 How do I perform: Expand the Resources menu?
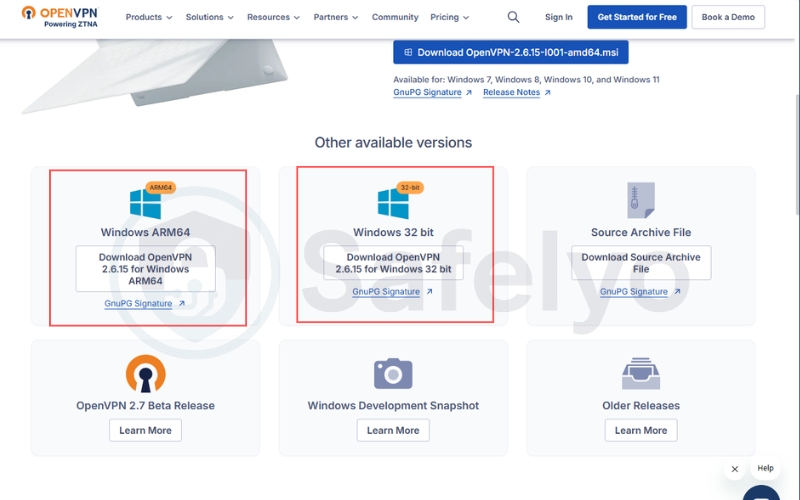point(273,17)
